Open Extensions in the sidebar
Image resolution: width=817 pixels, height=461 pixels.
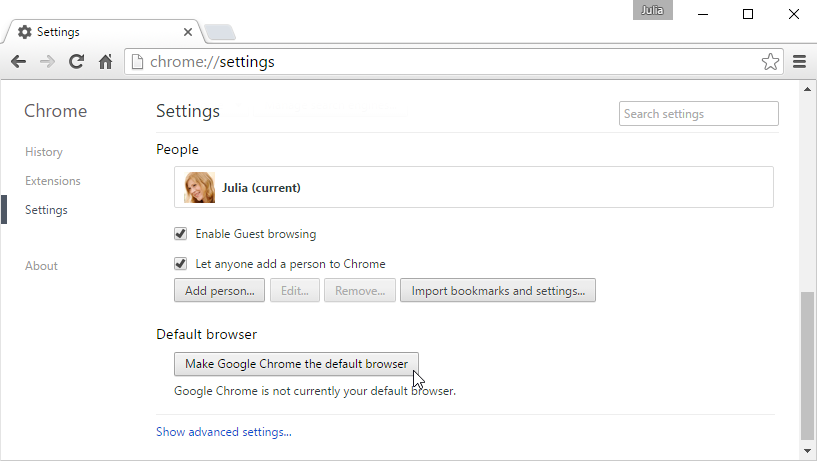(x=53, y=181)
